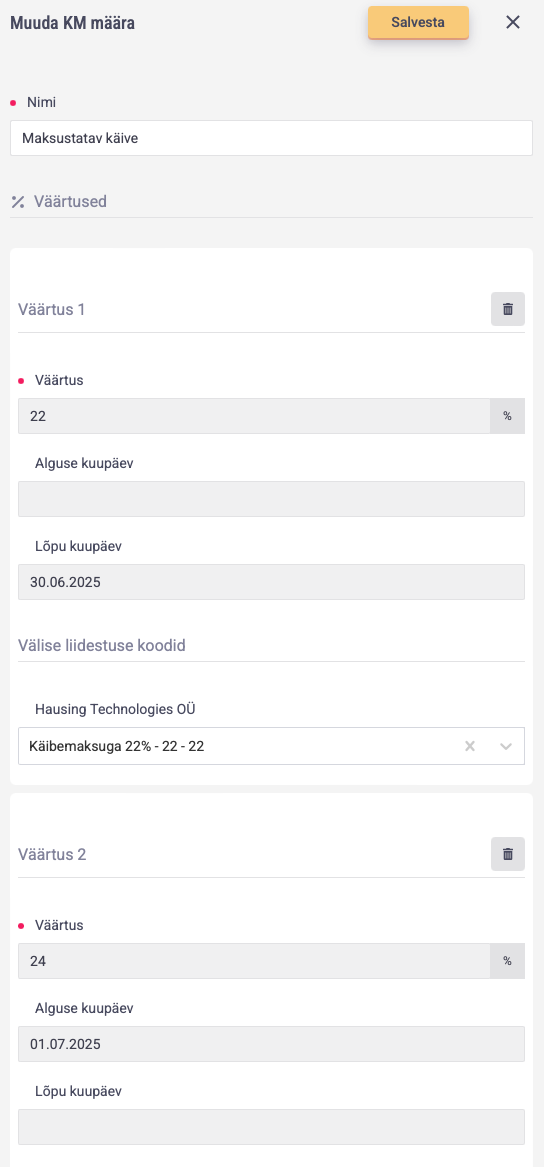Viewport: 544px width, 1167px height.
Task: Open empty Lõpu kuupäev field in Väärtus 2
Action: [x=271, y=1127]
